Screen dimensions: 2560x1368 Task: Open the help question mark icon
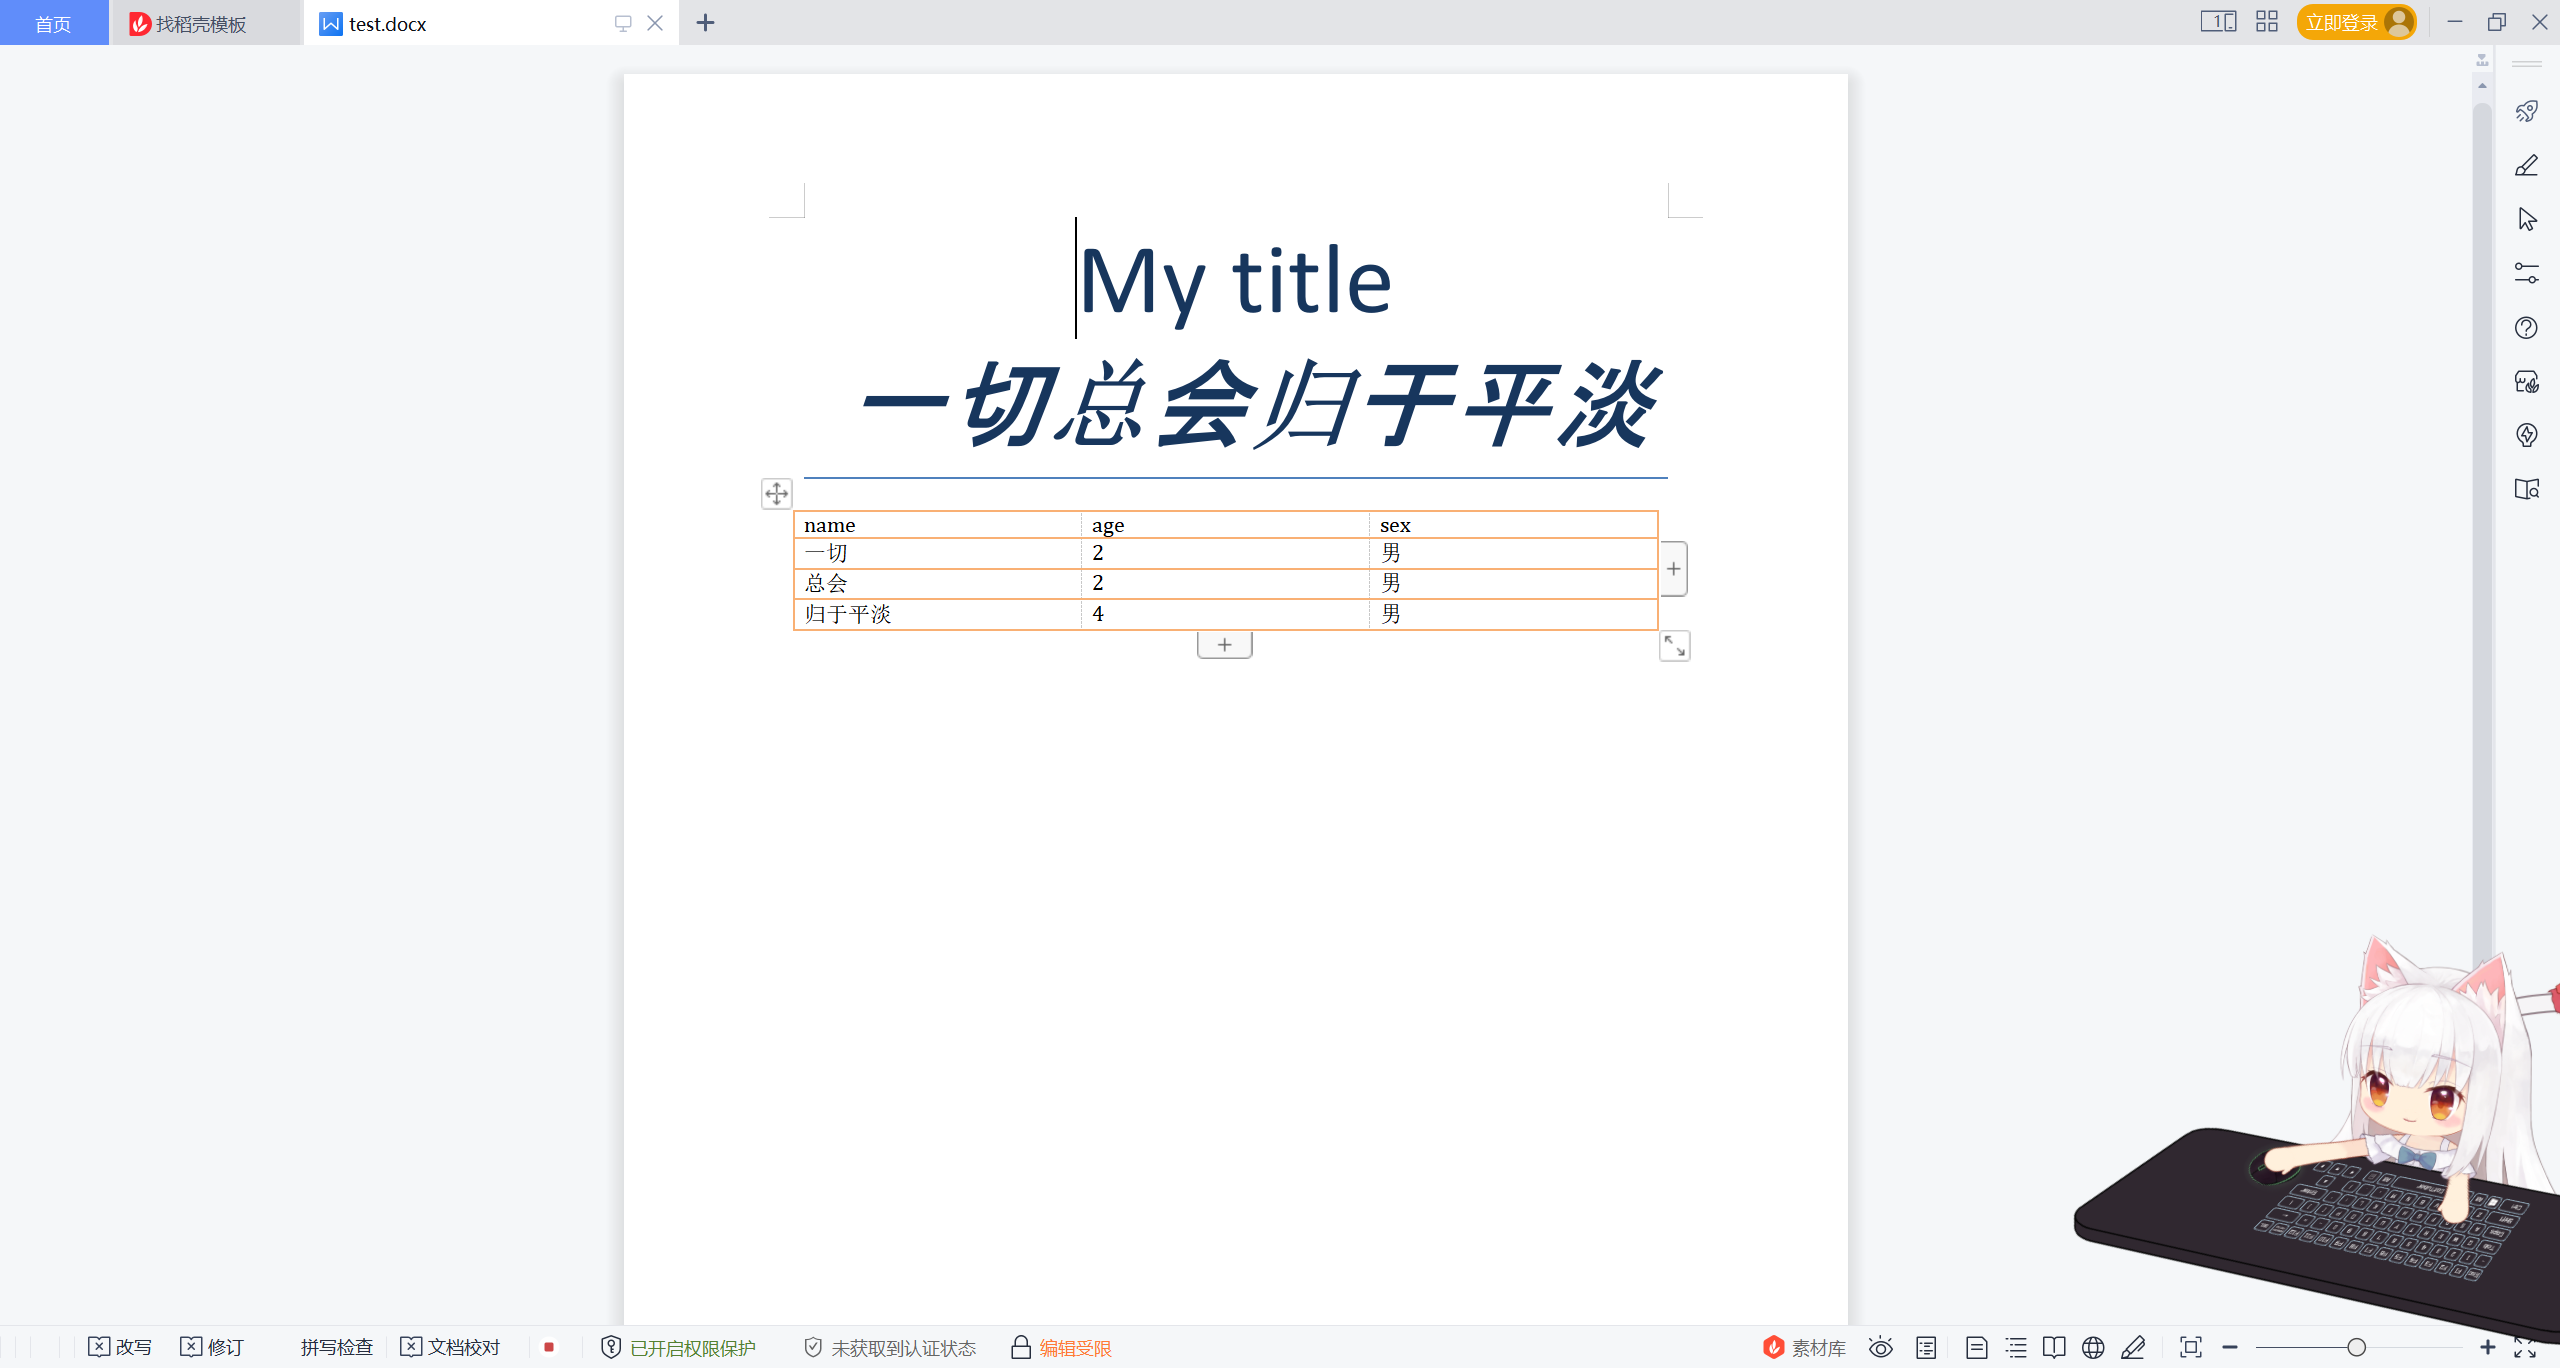(2526, 328)
